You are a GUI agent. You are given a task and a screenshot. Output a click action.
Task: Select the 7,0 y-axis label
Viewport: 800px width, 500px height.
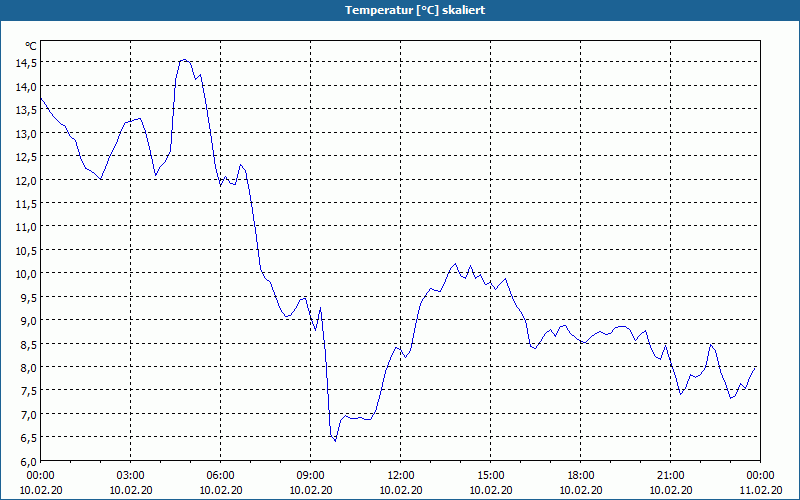[29, 415]
